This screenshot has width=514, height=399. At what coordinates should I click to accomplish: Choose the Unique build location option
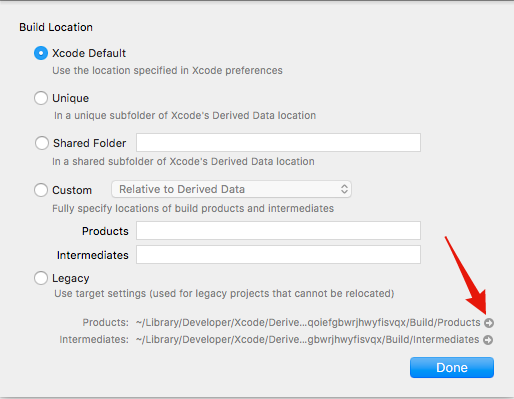click(x=41, y=98)
